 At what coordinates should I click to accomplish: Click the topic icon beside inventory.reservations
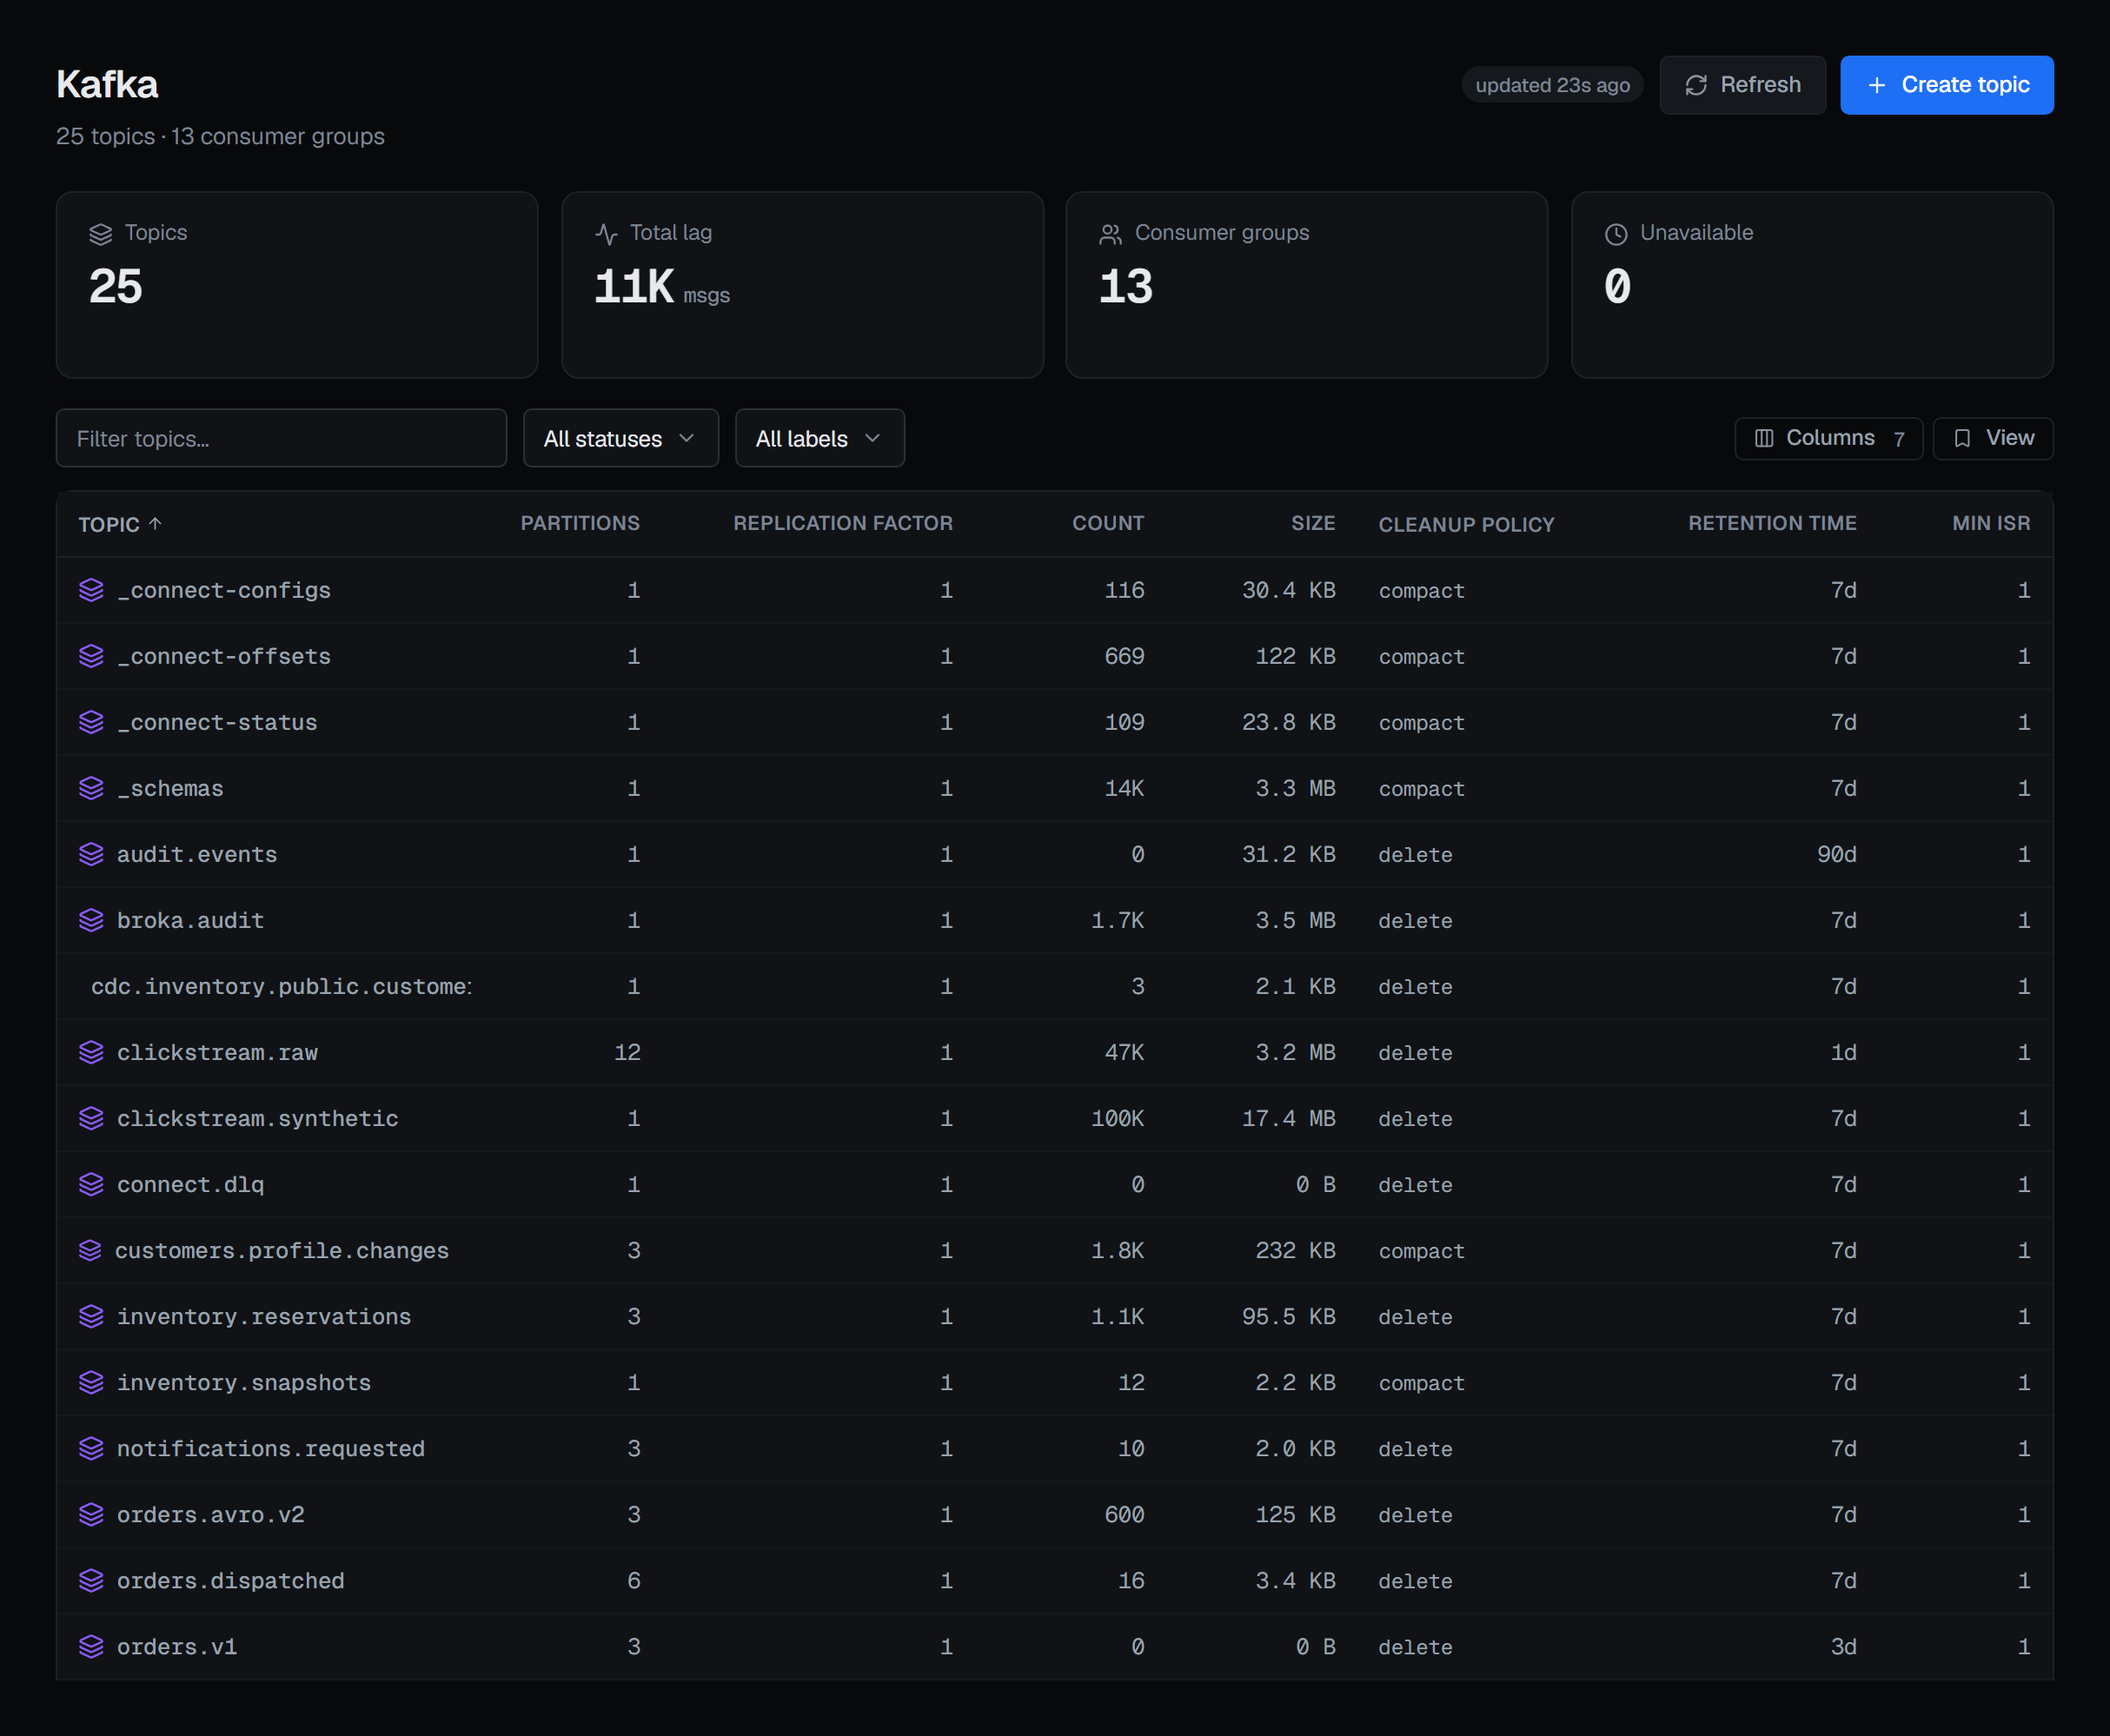click(91, 1316)
